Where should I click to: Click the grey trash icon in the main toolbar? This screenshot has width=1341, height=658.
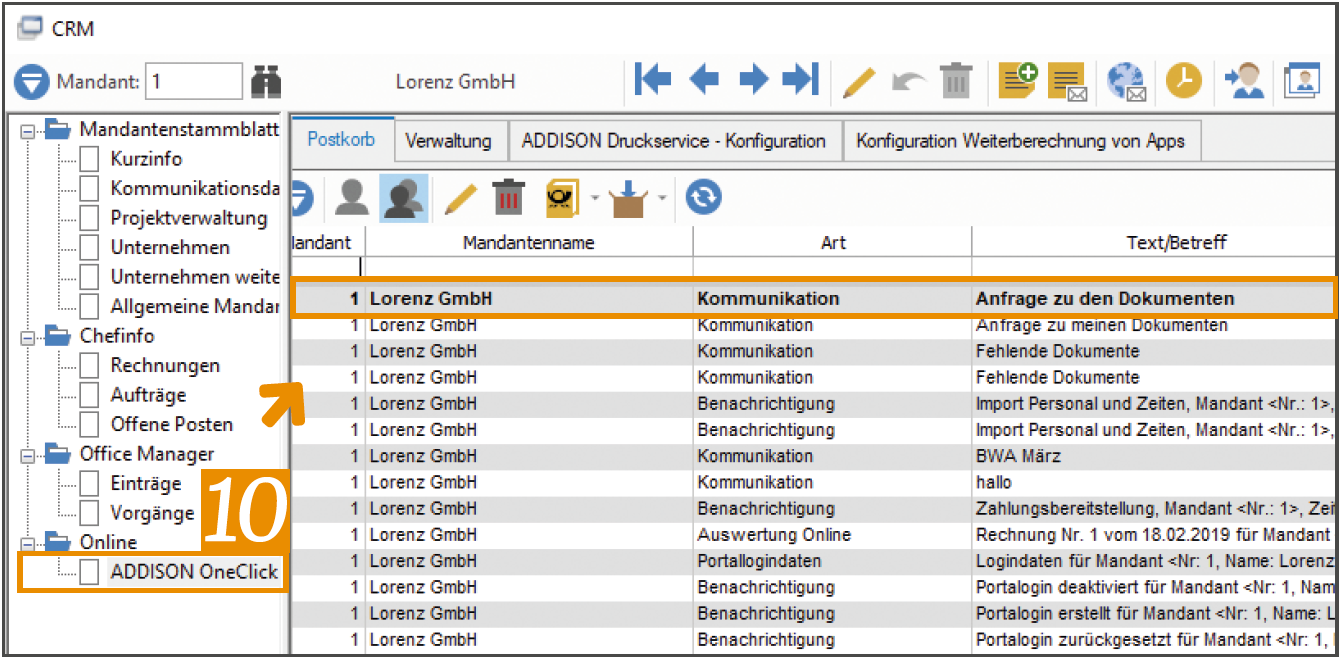(956, 80)
